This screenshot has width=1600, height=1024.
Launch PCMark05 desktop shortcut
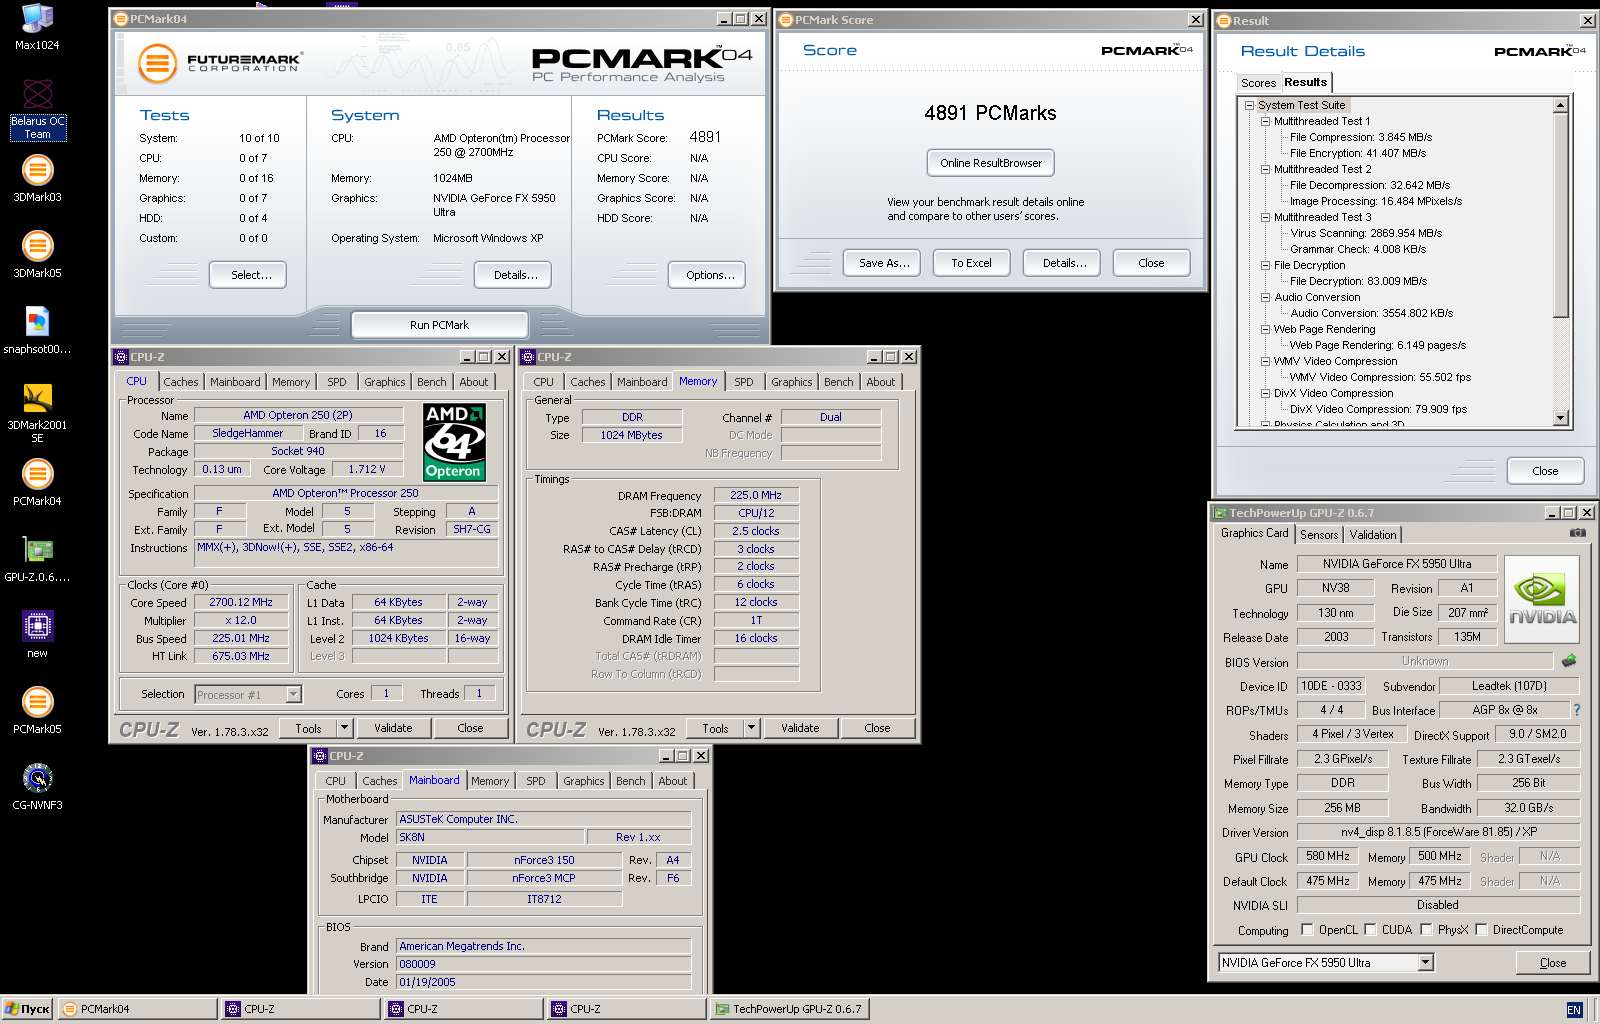click(37, 711)
